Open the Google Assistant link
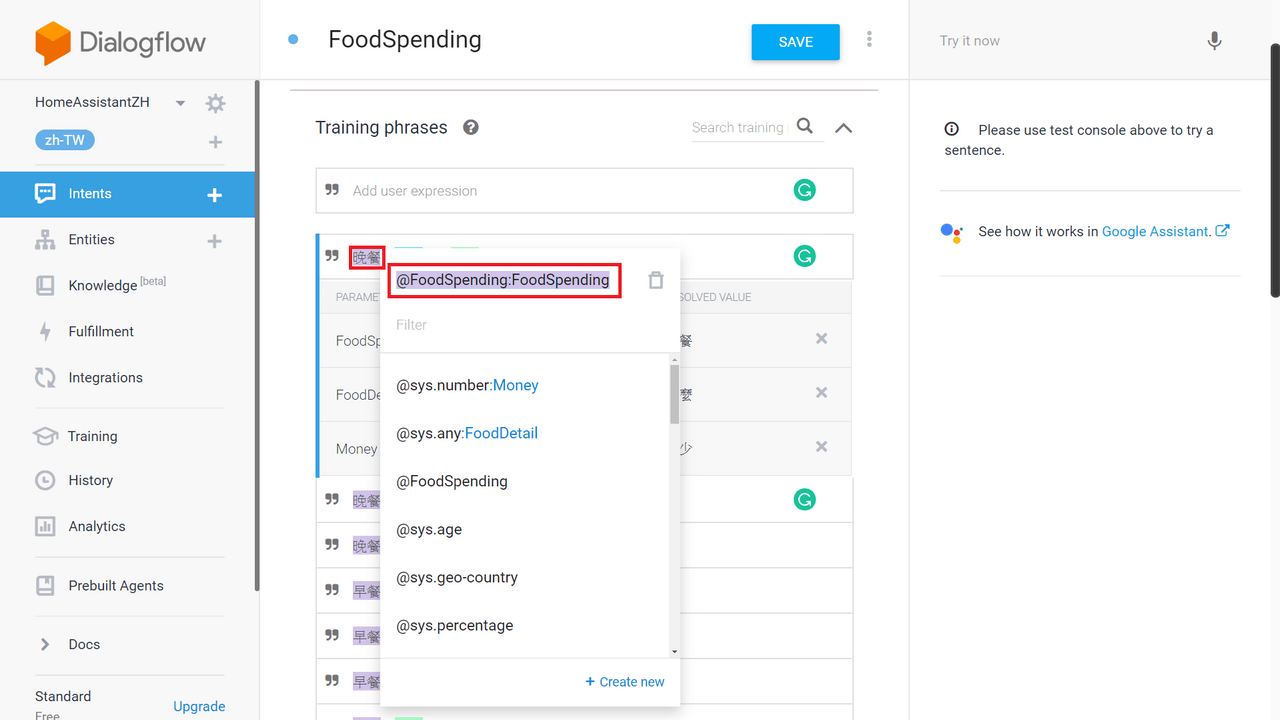 coord(1165,231)
